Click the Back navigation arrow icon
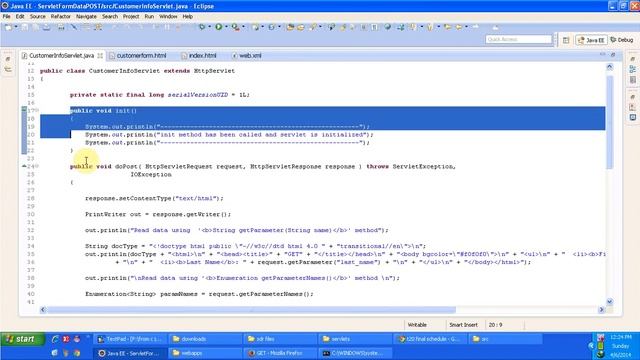 458,27
